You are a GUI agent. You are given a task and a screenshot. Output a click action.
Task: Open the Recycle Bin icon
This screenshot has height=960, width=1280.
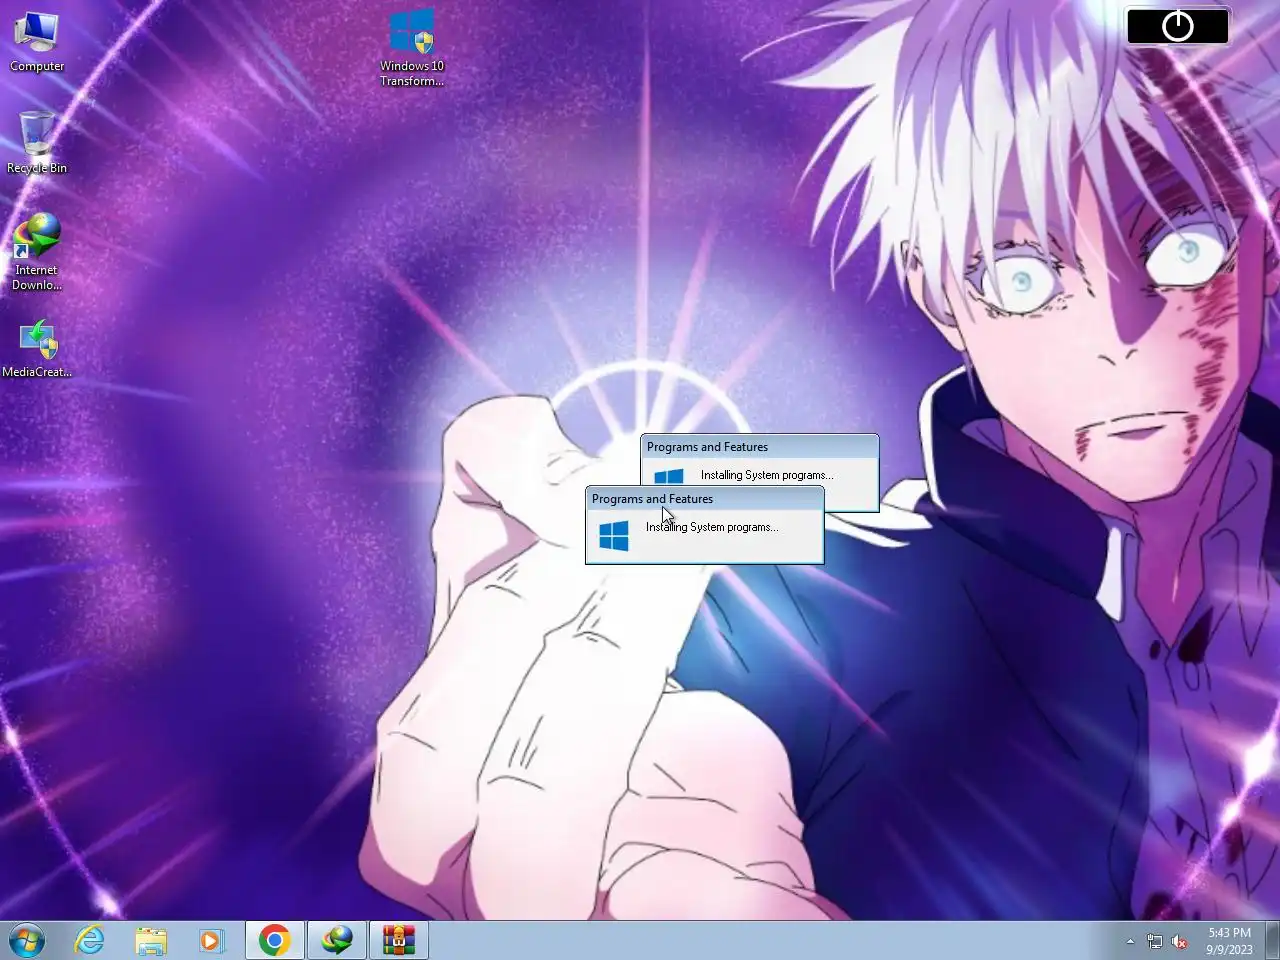click(37, 142)
